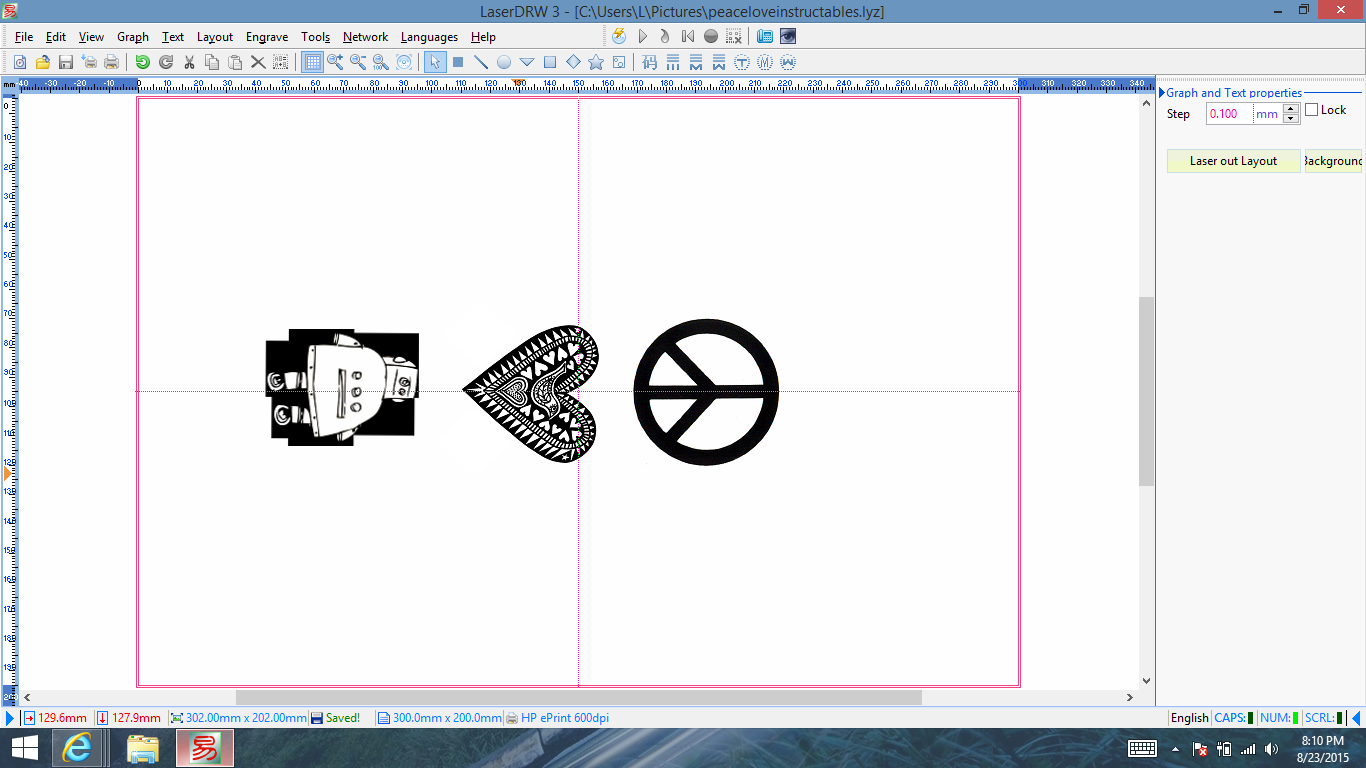The height and width of the screenshot is (768, 1366).
Task: Open a file with the folder icon
Action: (x=43, y=62)
